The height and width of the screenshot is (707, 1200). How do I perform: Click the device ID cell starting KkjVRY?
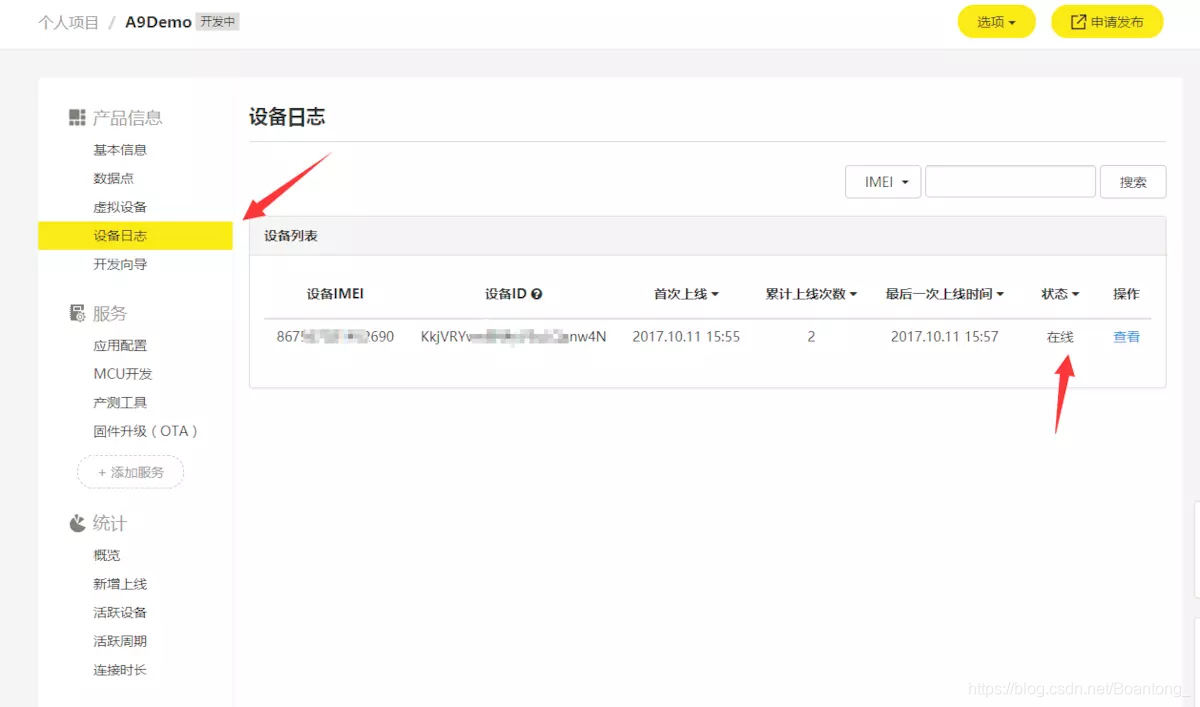513,337
